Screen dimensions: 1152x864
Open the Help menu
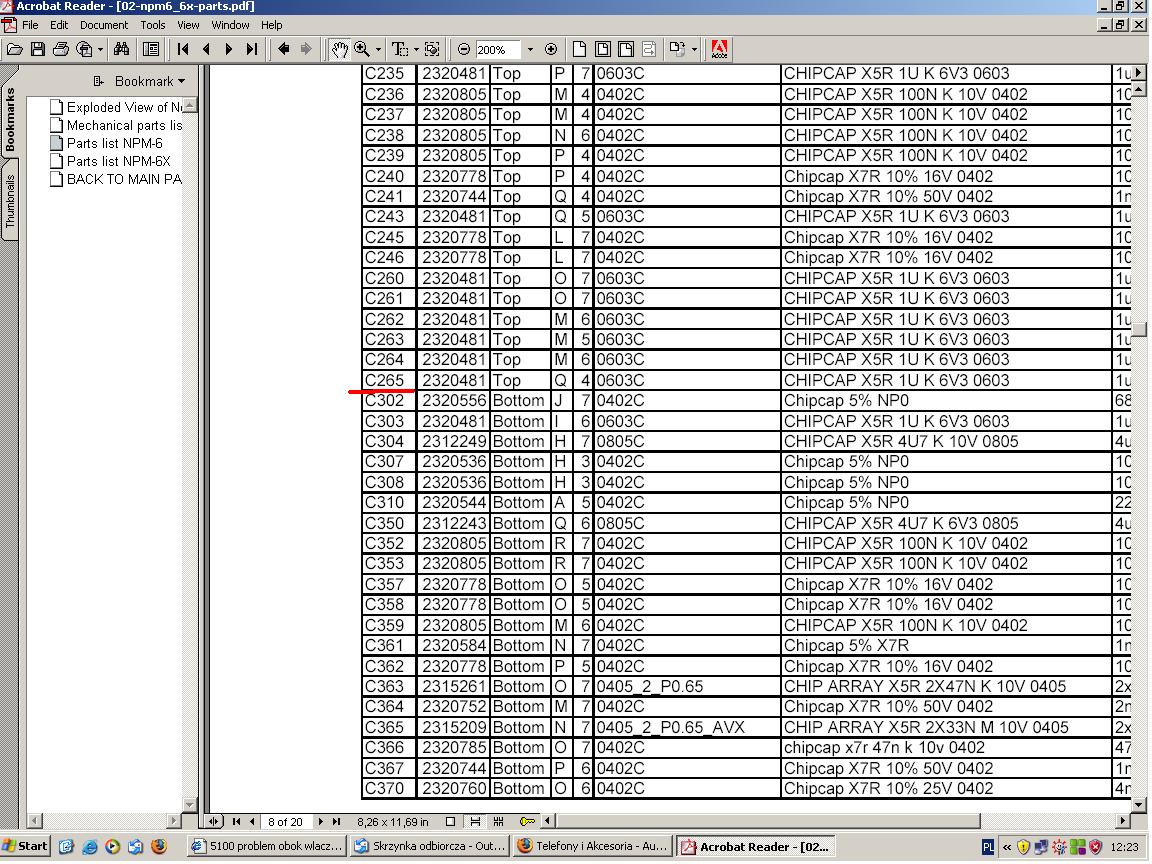[x=272, y=25]
